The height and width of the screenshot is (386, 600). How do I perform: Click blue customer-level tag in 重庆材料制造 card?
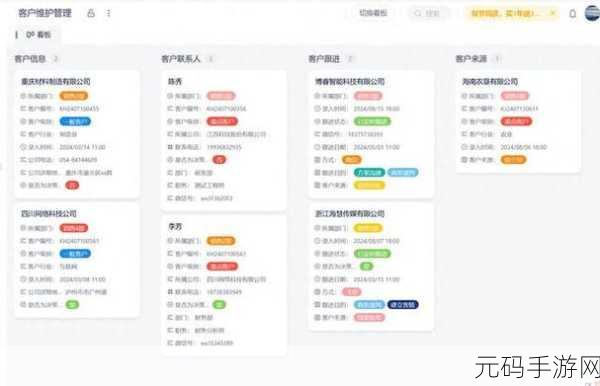[x=75, y=121]
